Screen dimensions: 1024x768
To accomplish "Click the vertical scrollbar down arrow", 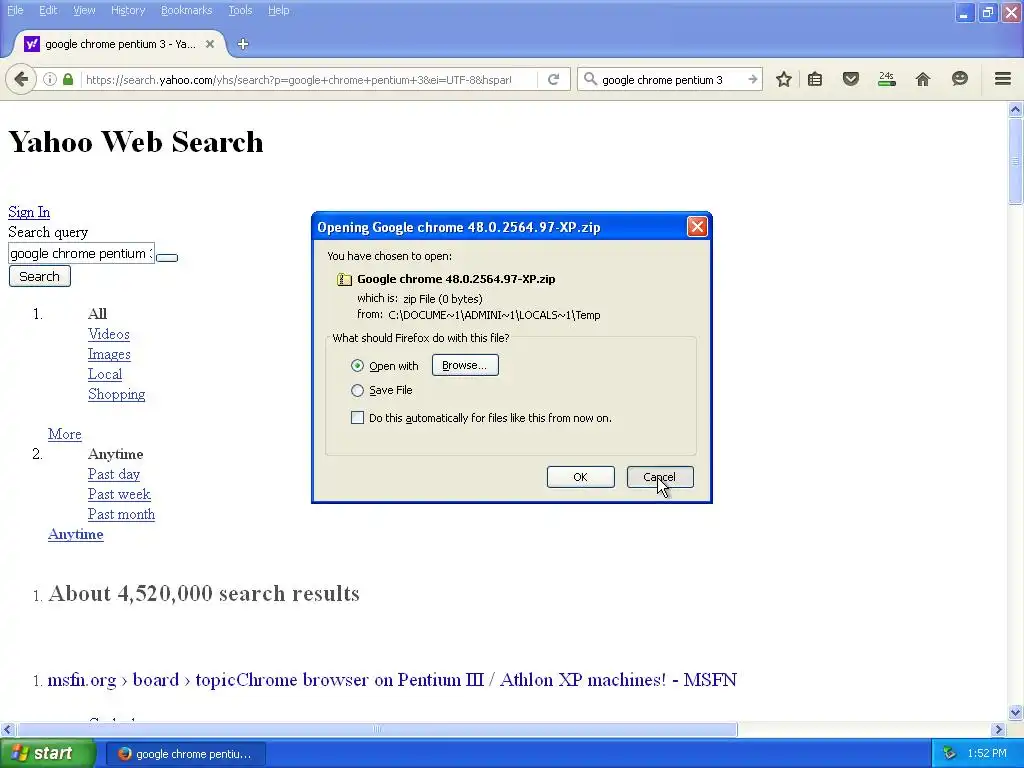I will (1015, 712).
